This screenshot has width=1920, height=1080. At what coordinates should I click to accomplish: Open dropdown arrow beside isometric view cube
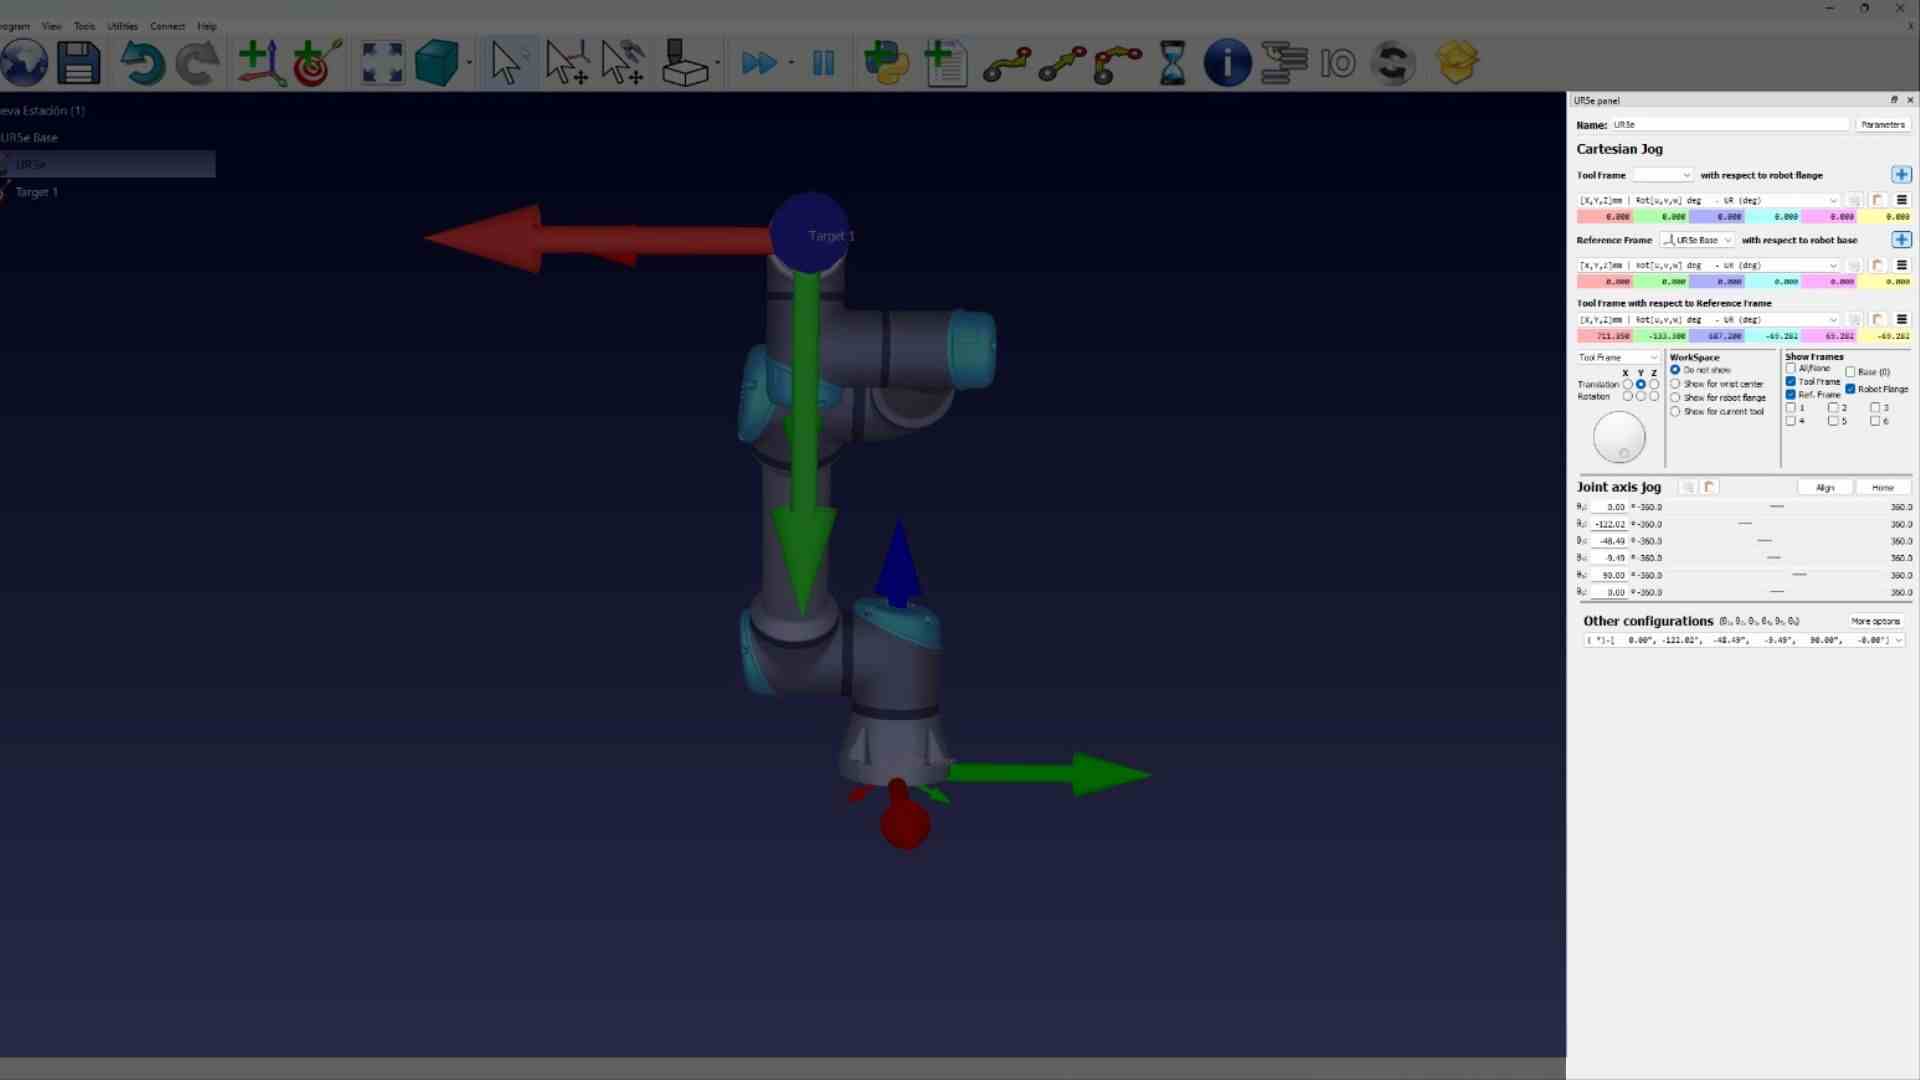click(469, 63)
